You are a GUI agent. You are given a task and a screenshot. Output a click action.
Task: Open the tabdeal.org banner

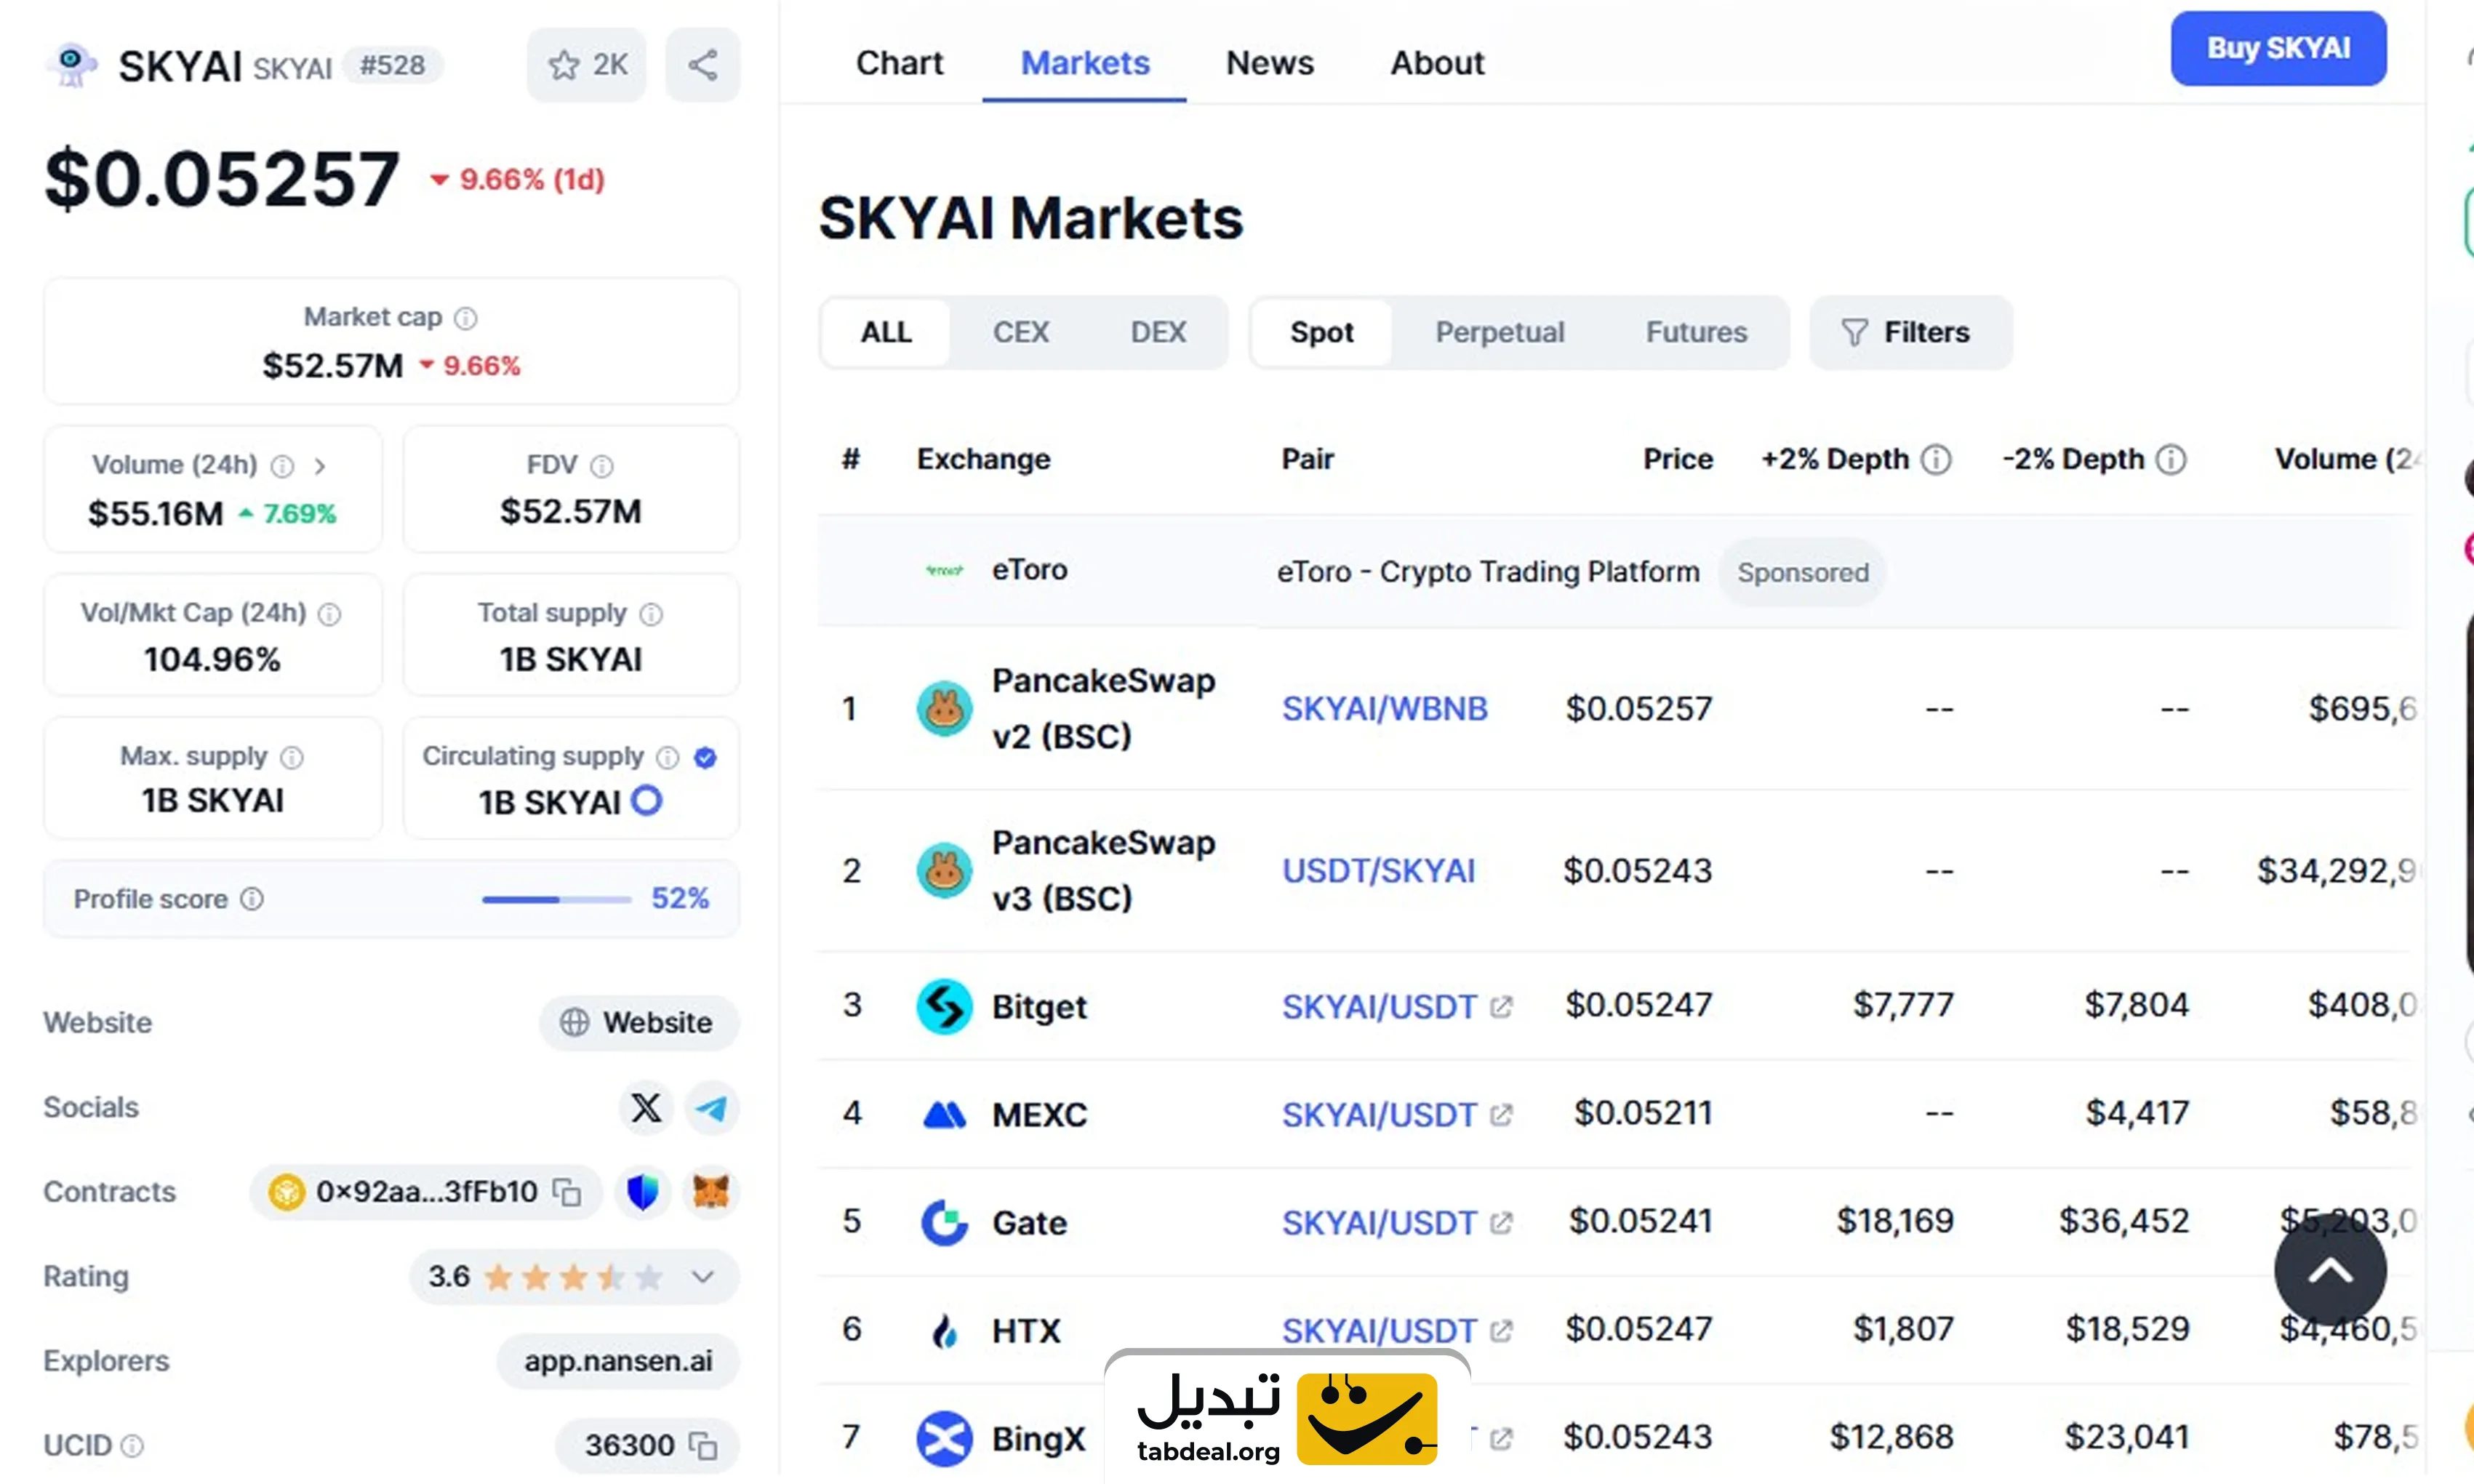[1287, 1418]
